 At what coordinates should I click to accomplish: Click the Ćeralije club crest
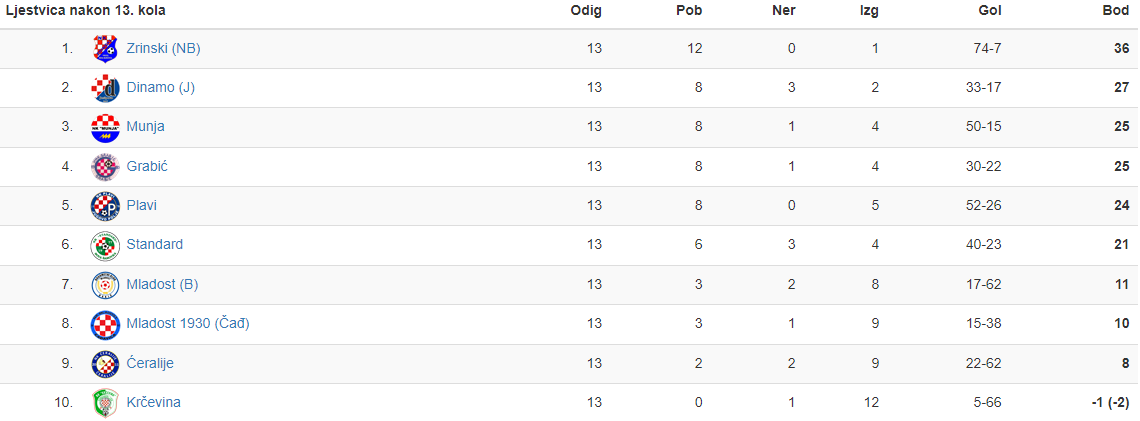105,363
